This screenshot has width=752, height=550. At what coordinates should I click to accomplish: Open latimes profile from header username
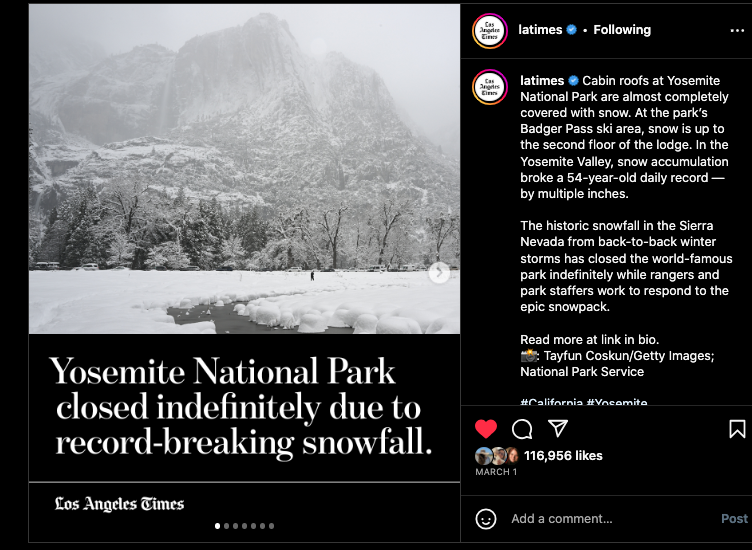(540, 30)
